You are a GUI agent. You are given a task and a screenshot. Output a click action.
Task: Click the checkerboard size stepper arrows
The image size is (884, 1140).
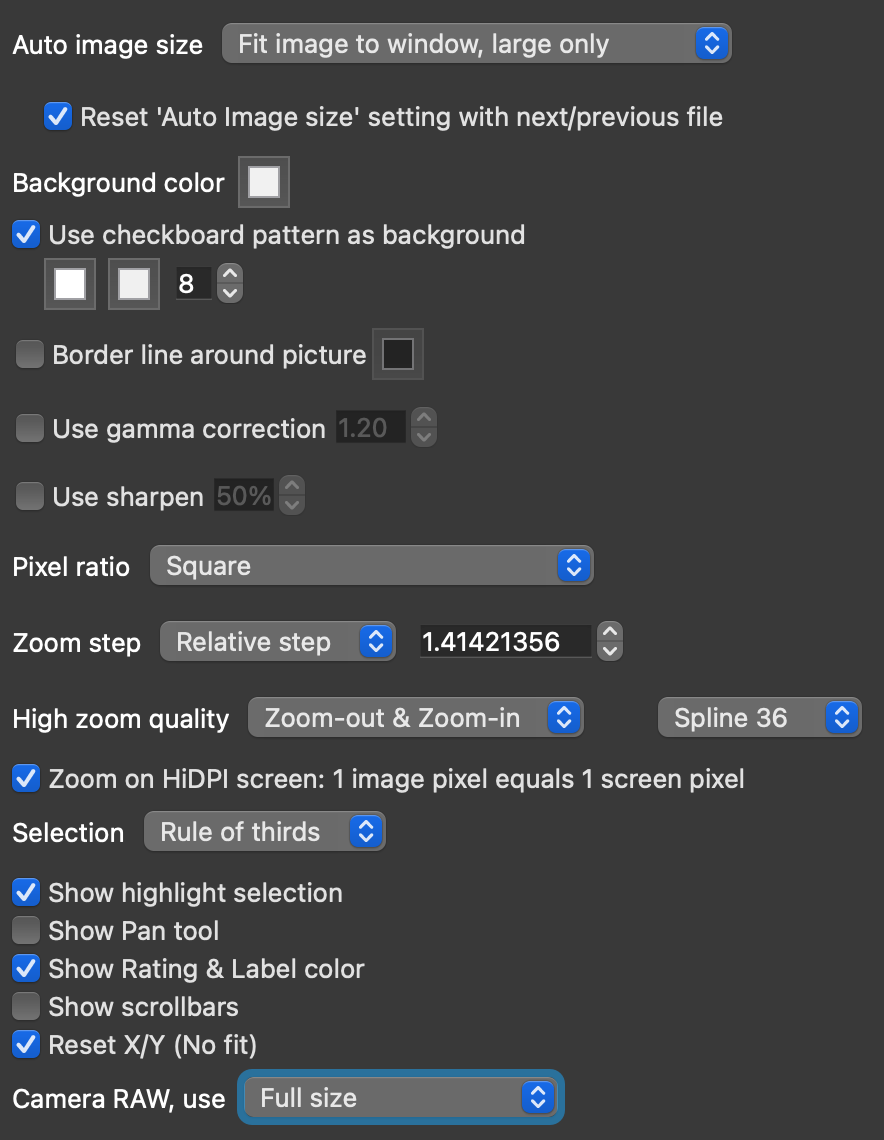(230, 284)
